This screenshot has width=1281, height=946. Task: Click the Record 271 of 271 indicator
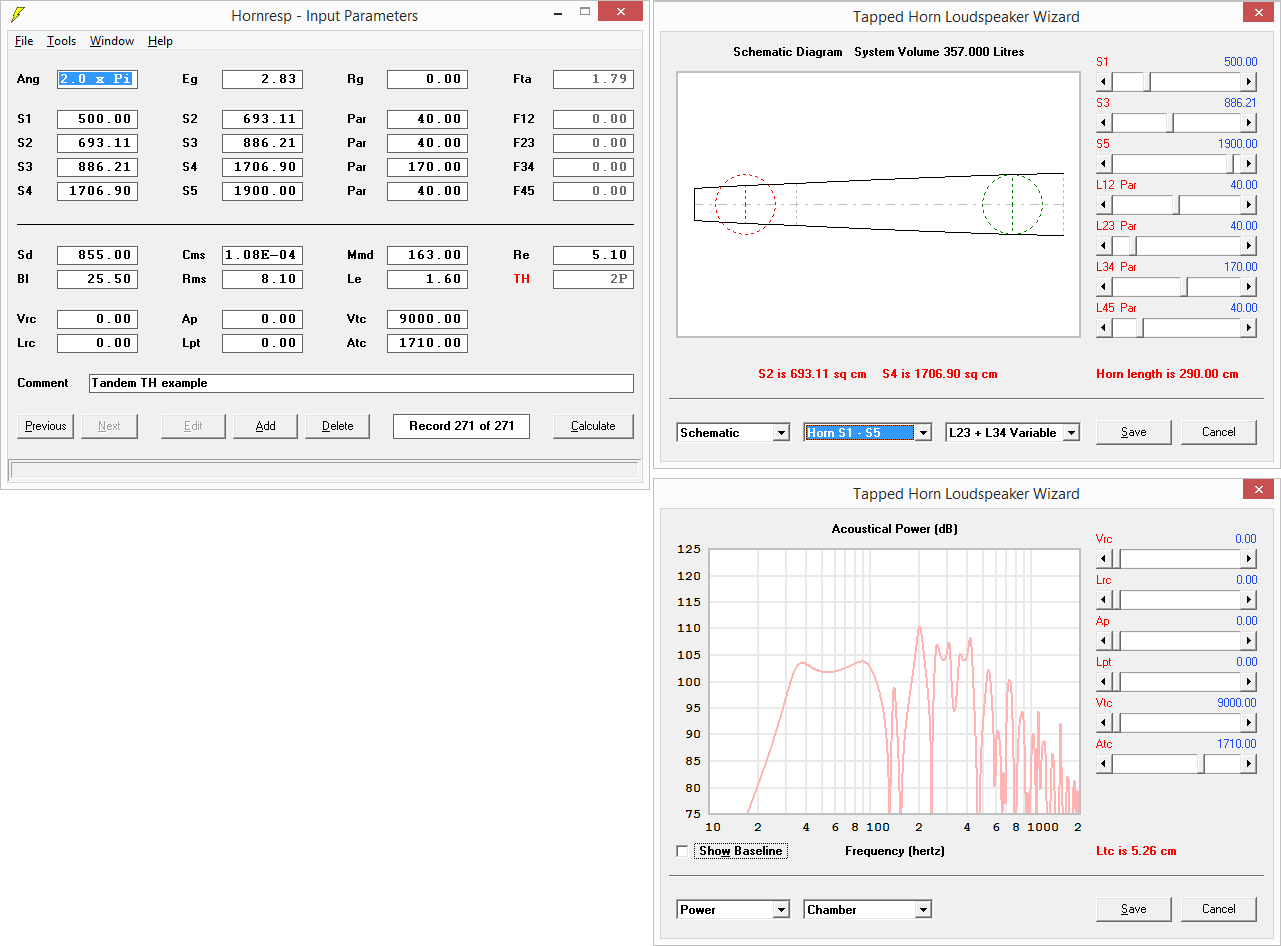[461, 426]
